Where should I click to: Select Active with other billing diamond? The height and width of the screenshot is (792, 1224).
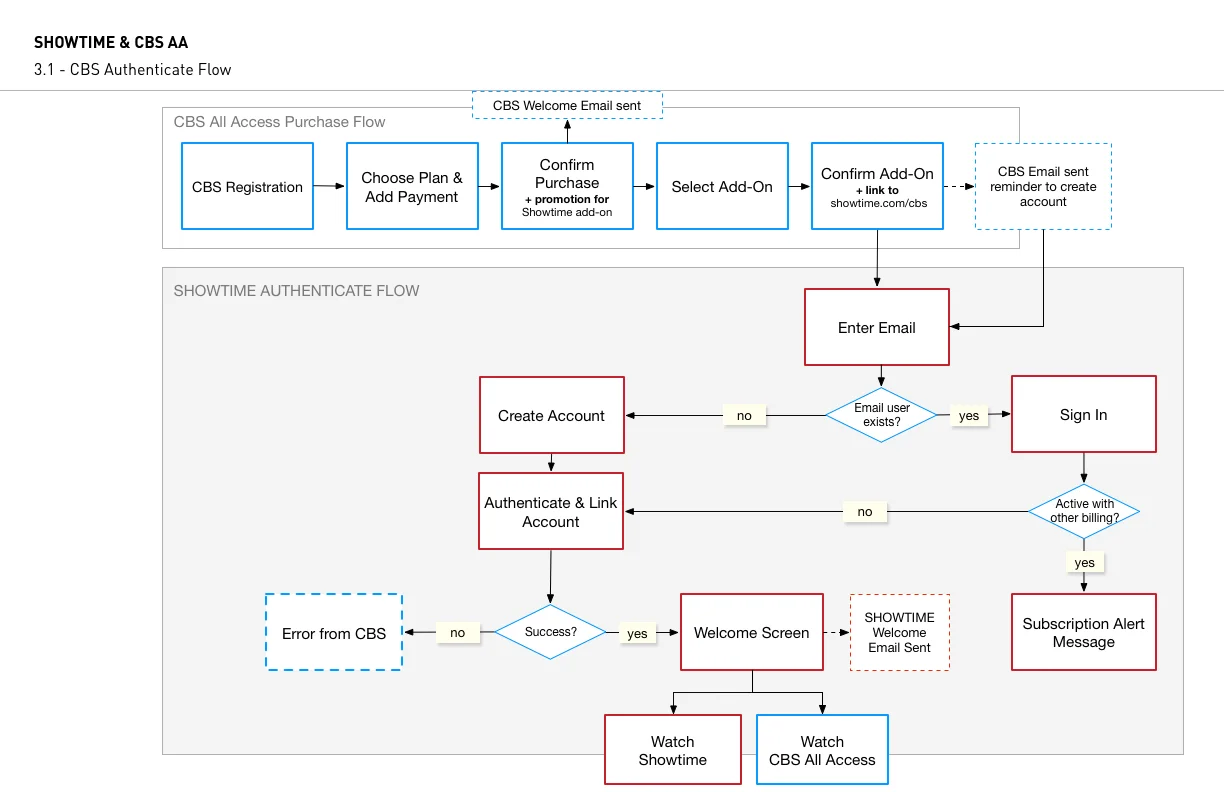tap(1084, 511)
